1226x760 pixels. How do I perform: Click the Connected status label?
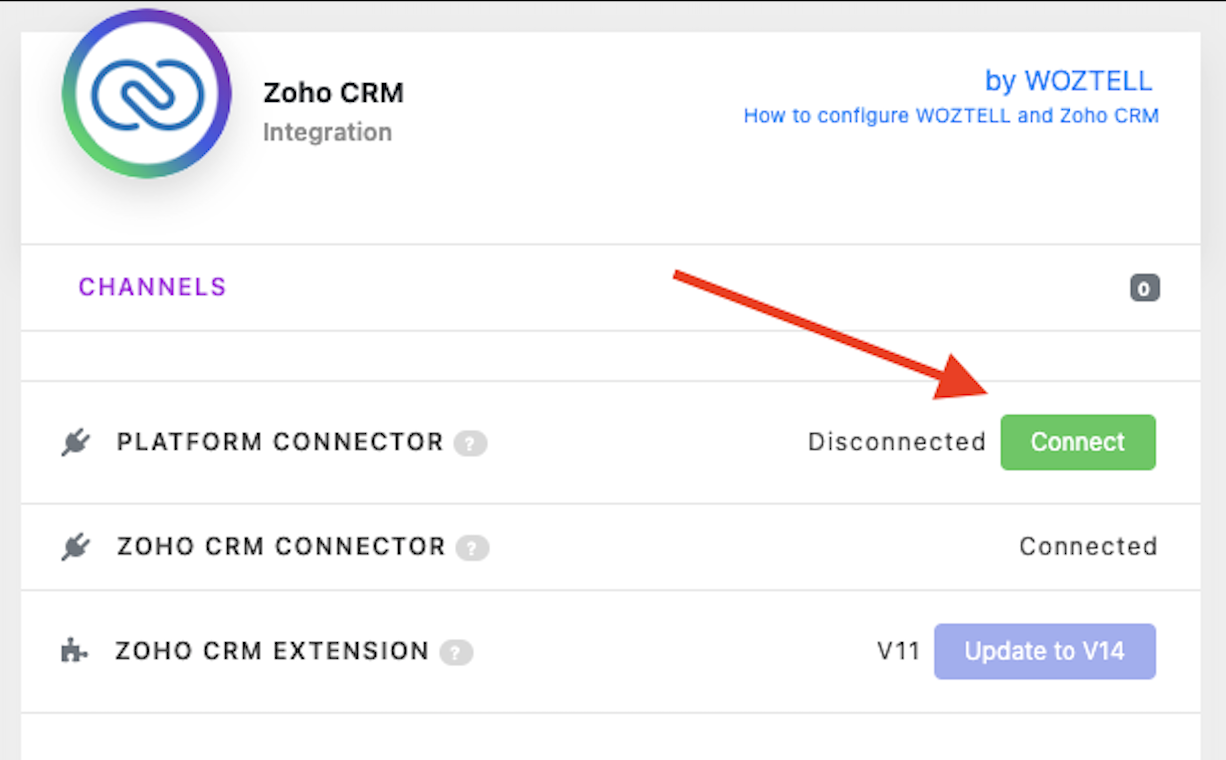pyautogui.click(x=1088, y=547)
